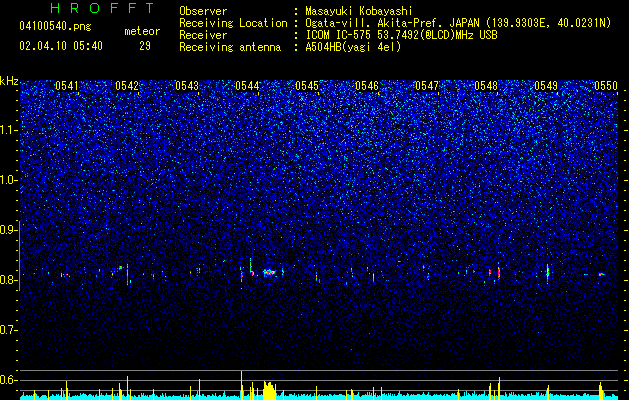Click the 0545 time marker

(x=307, y=86)
